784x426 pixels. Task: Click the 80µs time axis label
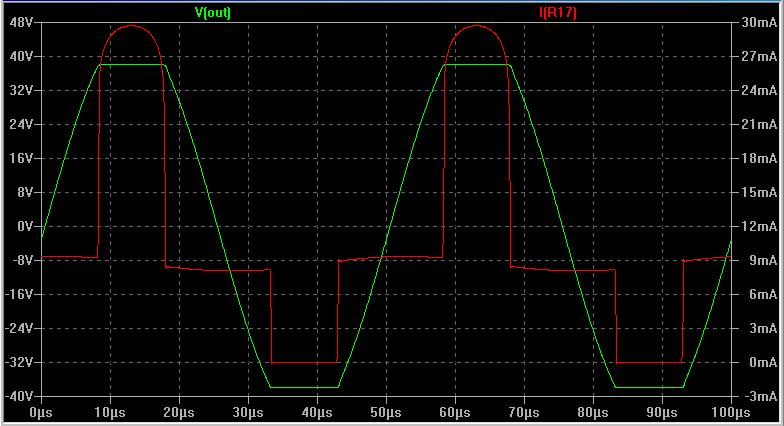tap(593, 412)
